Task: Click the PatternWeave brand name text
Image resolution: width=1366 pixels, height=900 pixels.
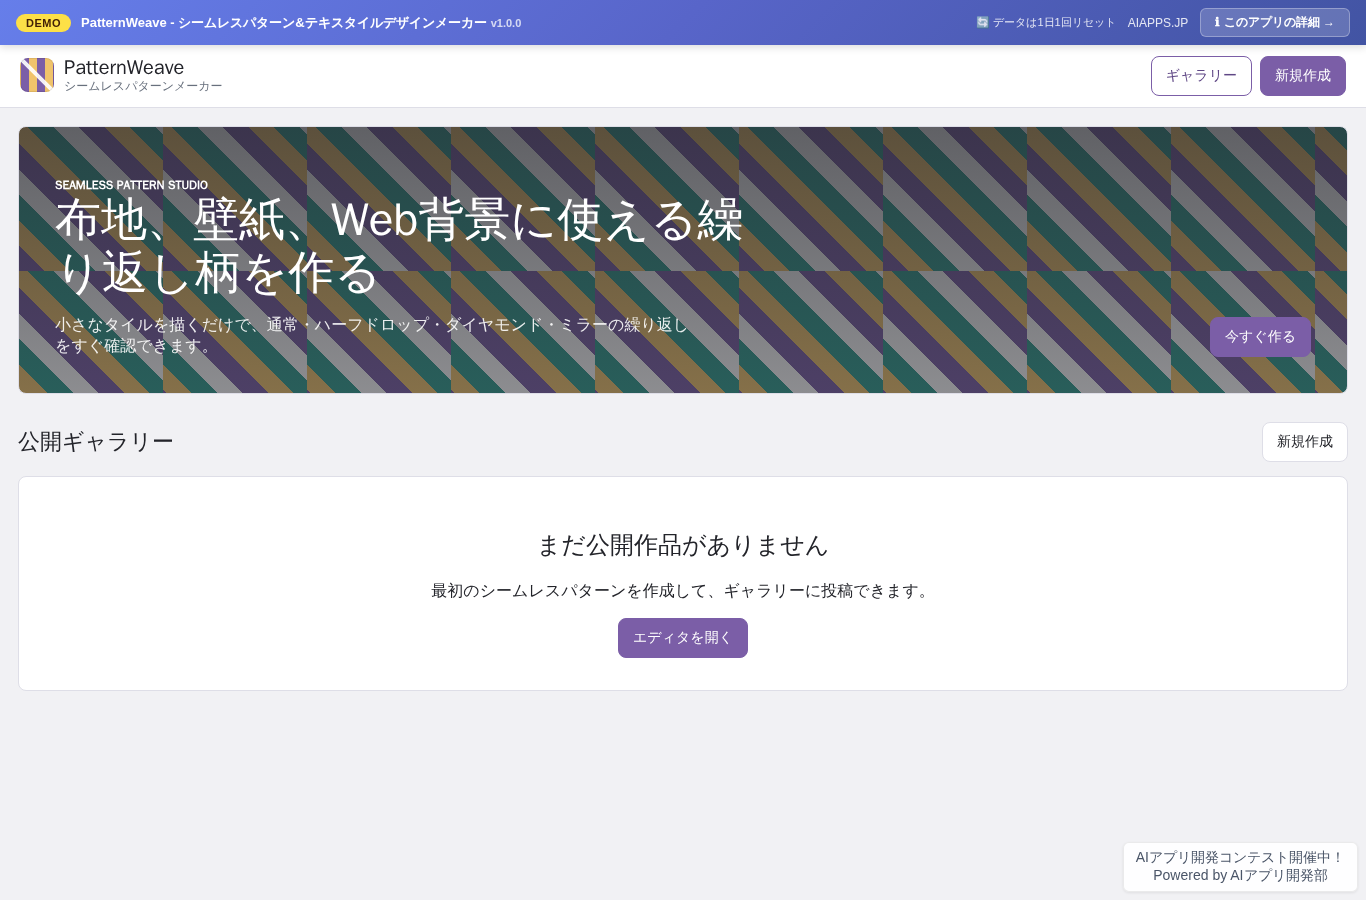Action: click(124, 67)
